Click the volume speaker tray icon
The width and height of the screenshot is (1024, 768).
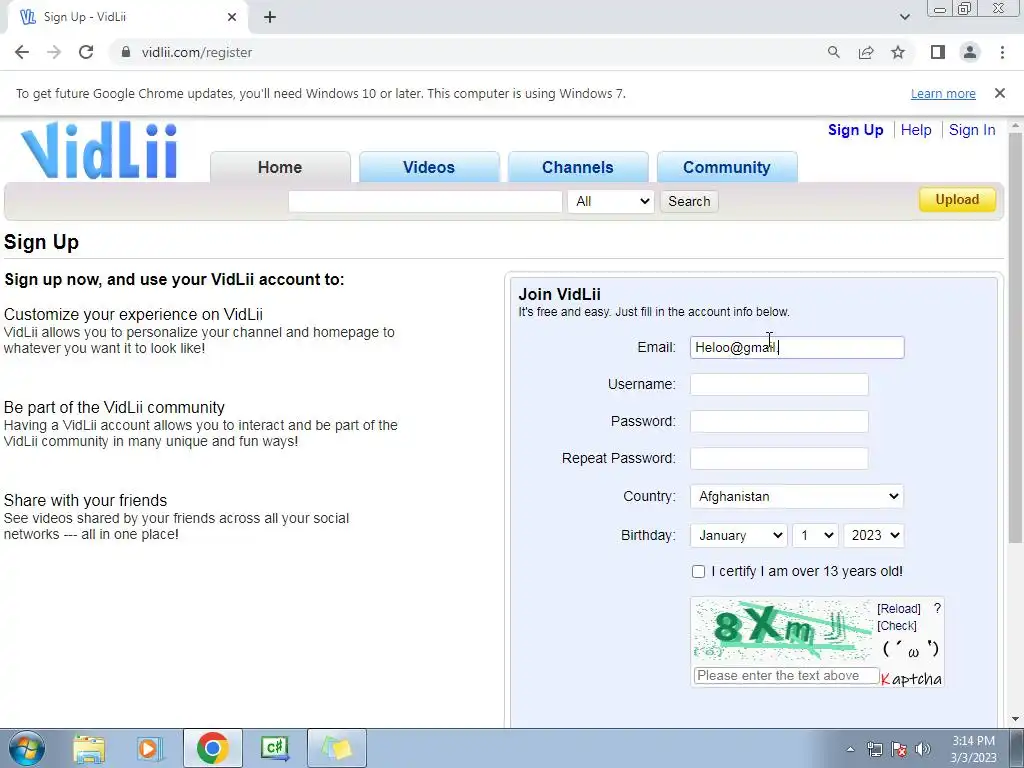coord(922,749)
